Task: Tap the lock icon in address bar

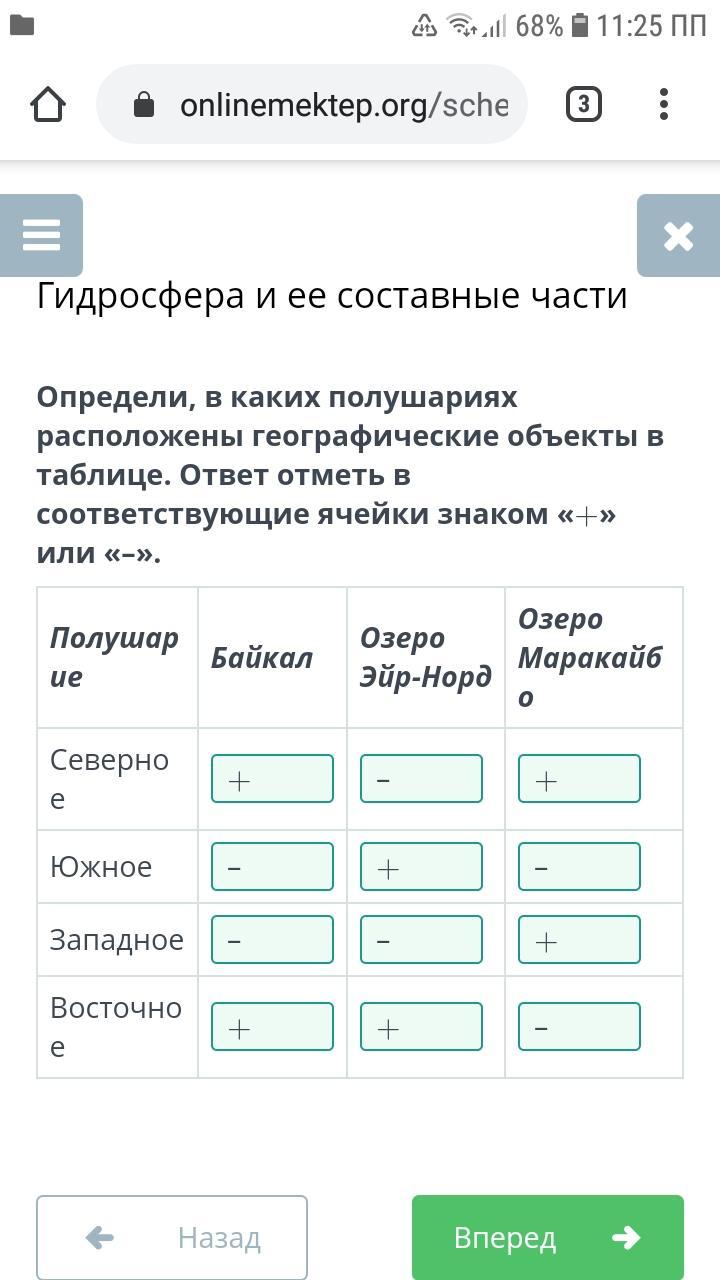Action: pos(144,105)
